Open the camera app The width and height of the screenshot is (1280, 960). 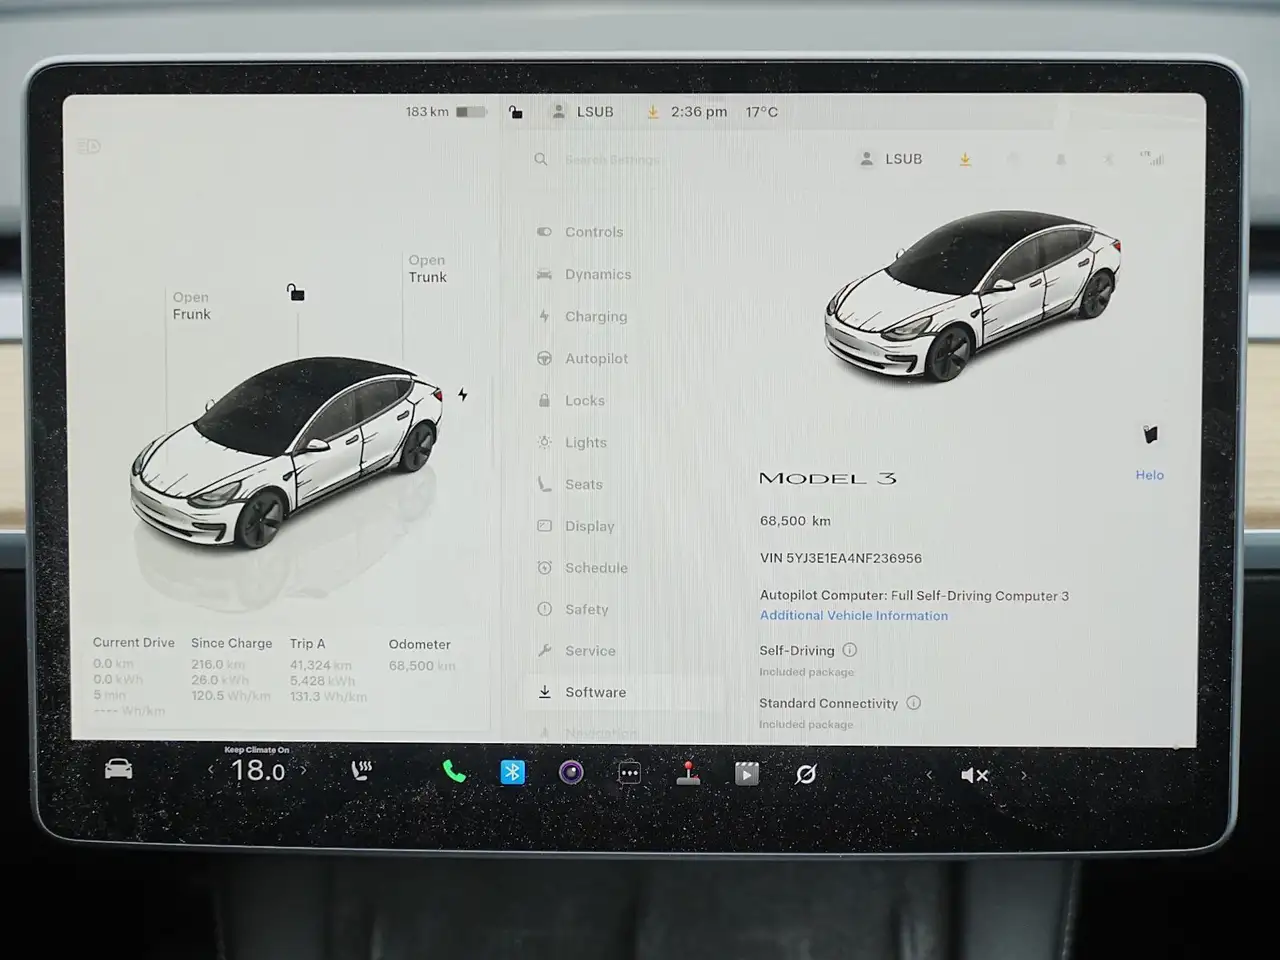point(571,772)
